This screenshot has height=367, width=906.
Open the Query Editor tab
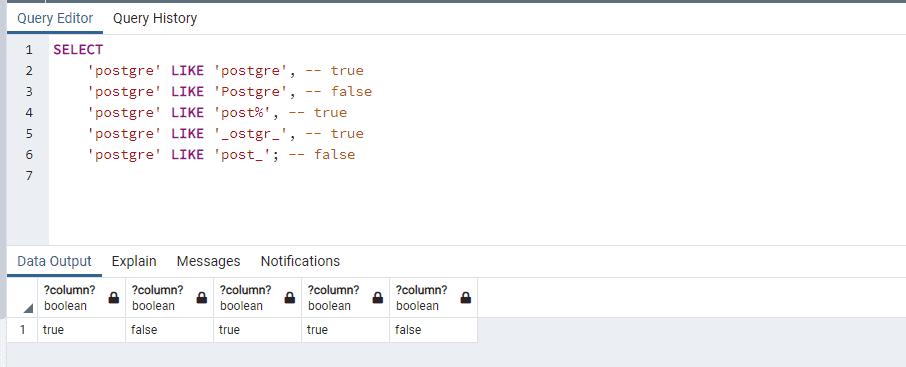pos(55,18)
